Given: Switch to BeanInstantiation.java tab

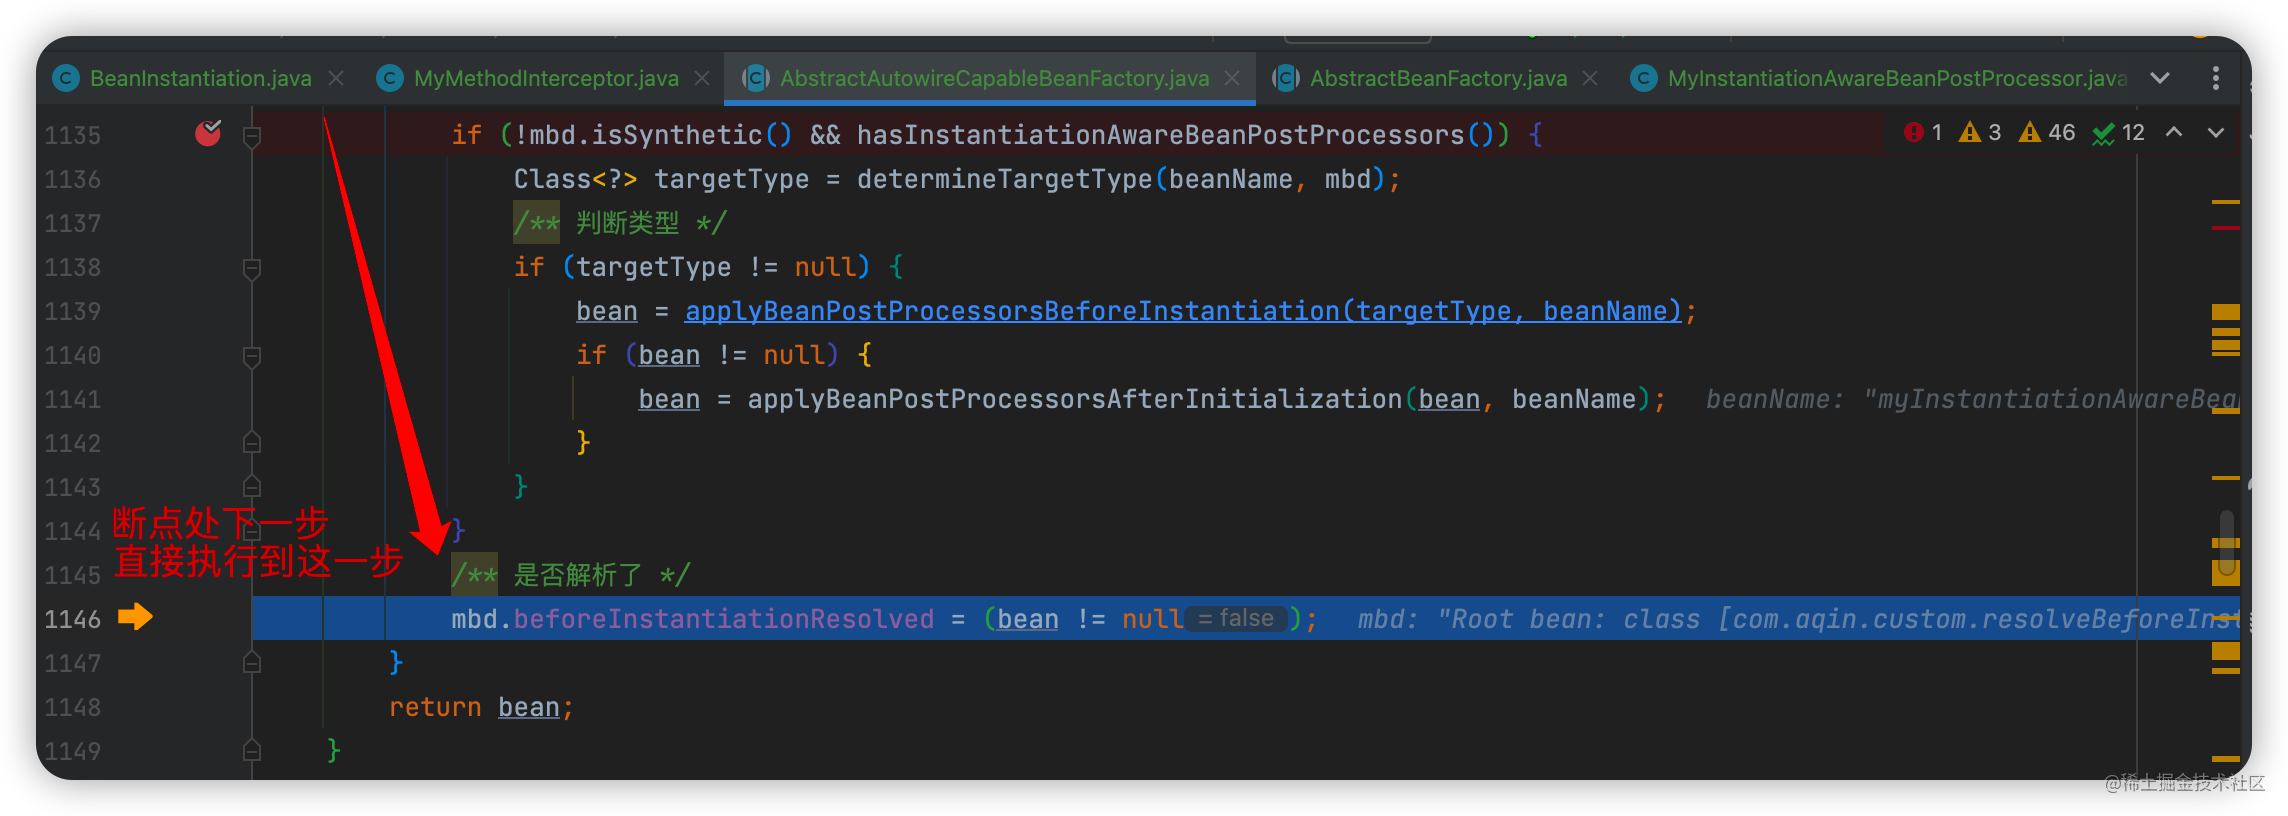Looking at the screenshot, I should pyautogui.click(x=200, y=78).
